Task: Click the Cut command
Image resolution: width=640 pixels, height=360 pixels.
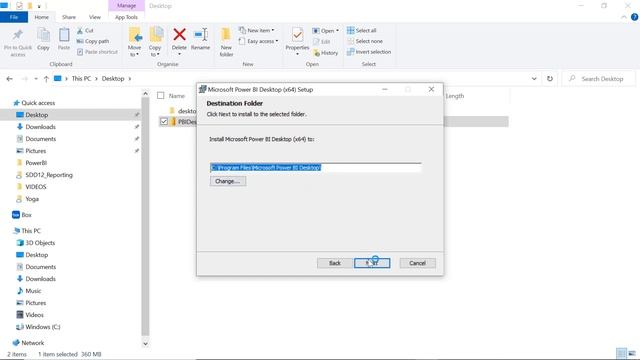Action: pyautogui.click(x=85, y=31)
